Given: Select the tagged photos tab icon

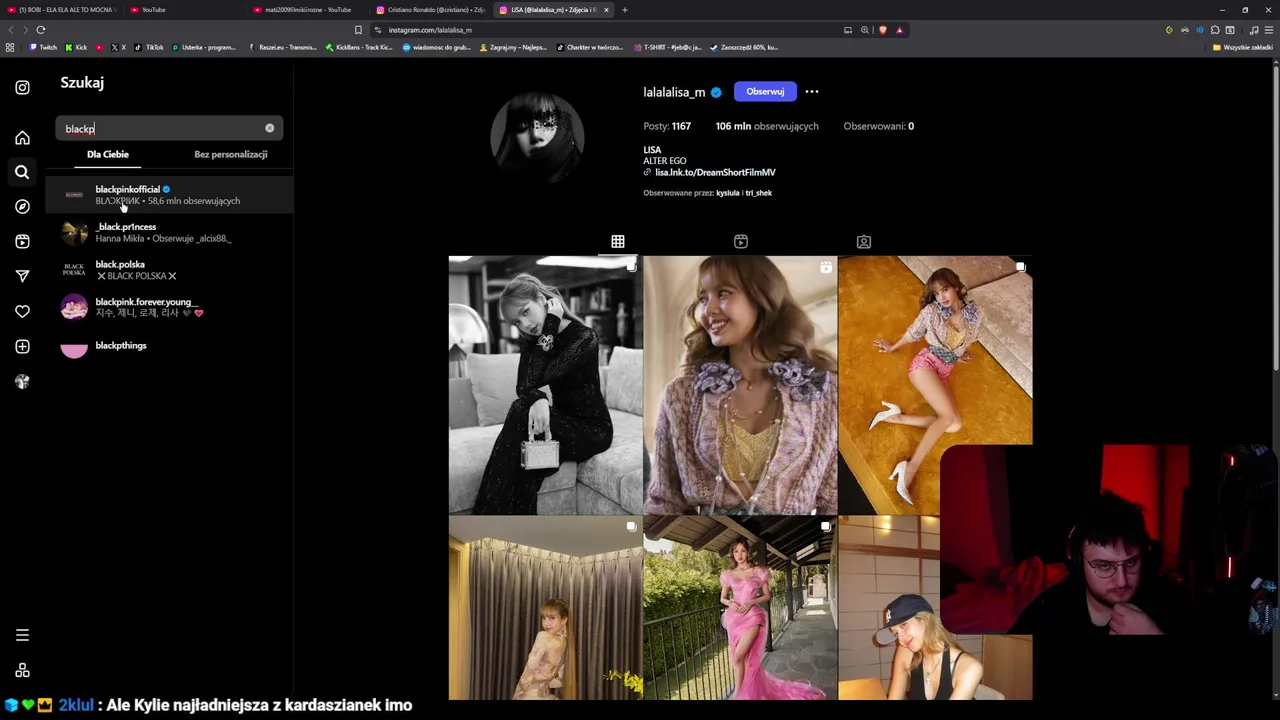Looking at the screenshot, I should (x=864, y=241).
